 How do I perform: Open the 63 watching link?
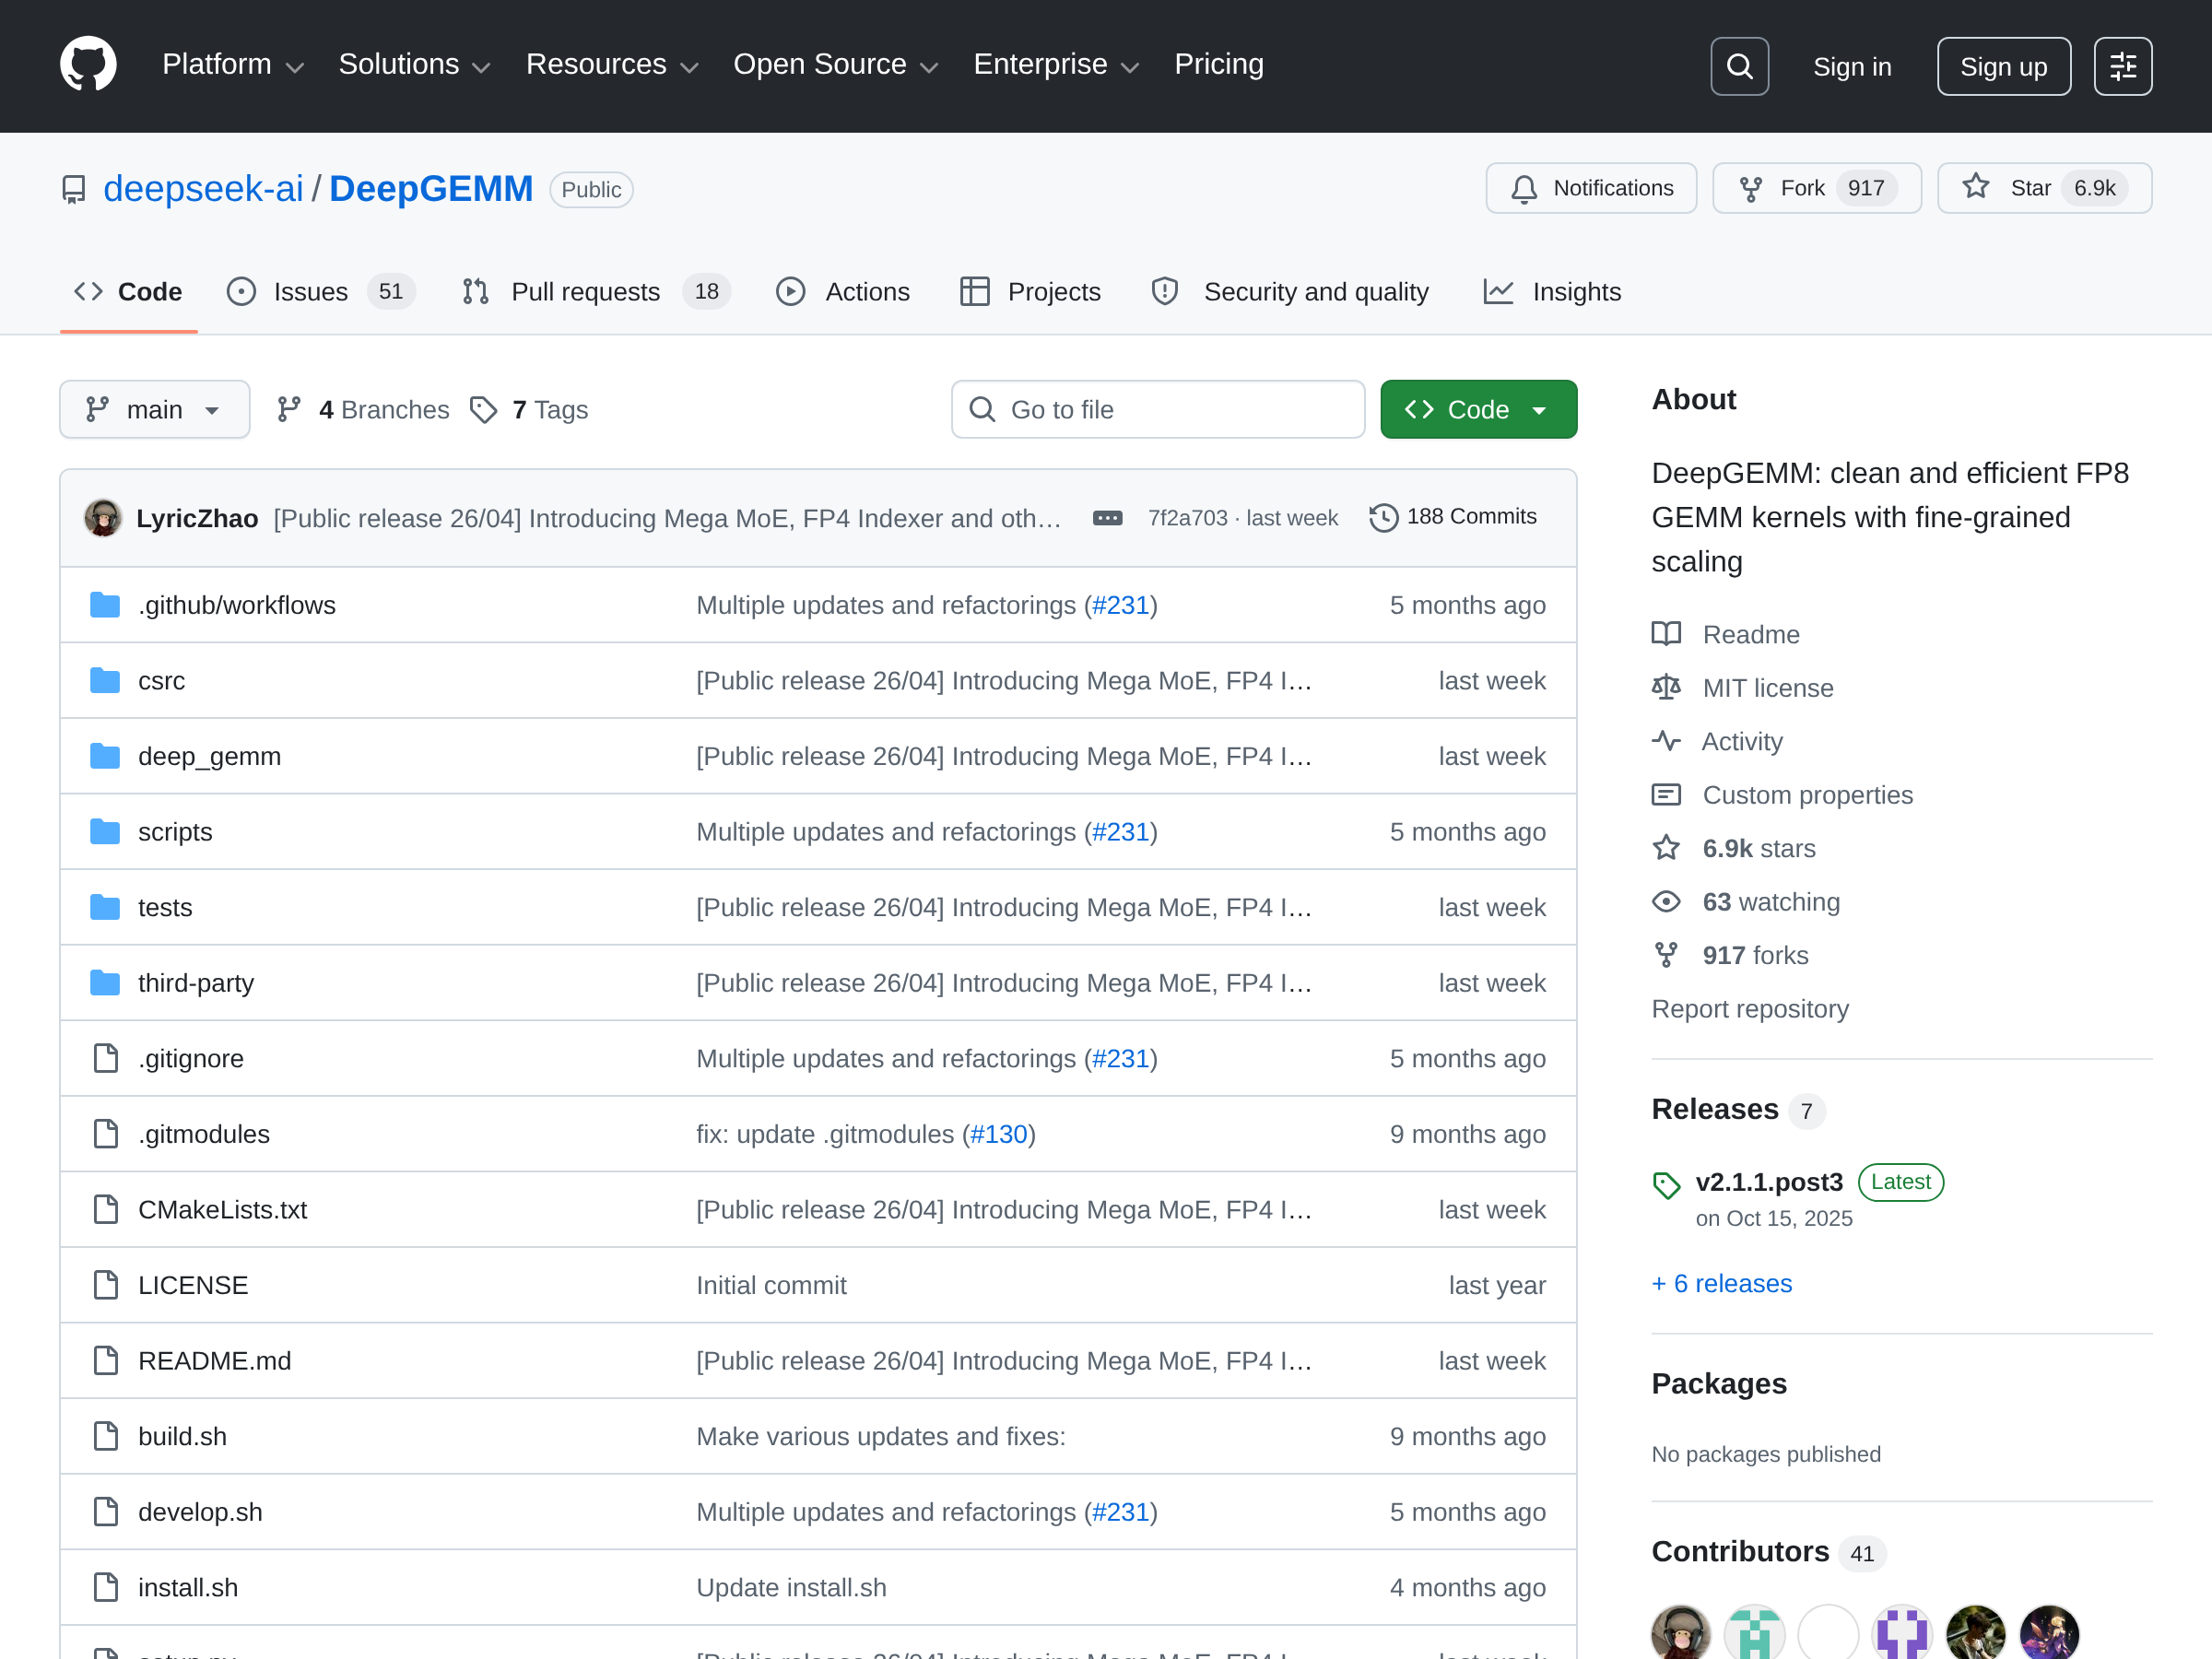click(1770, 902)
